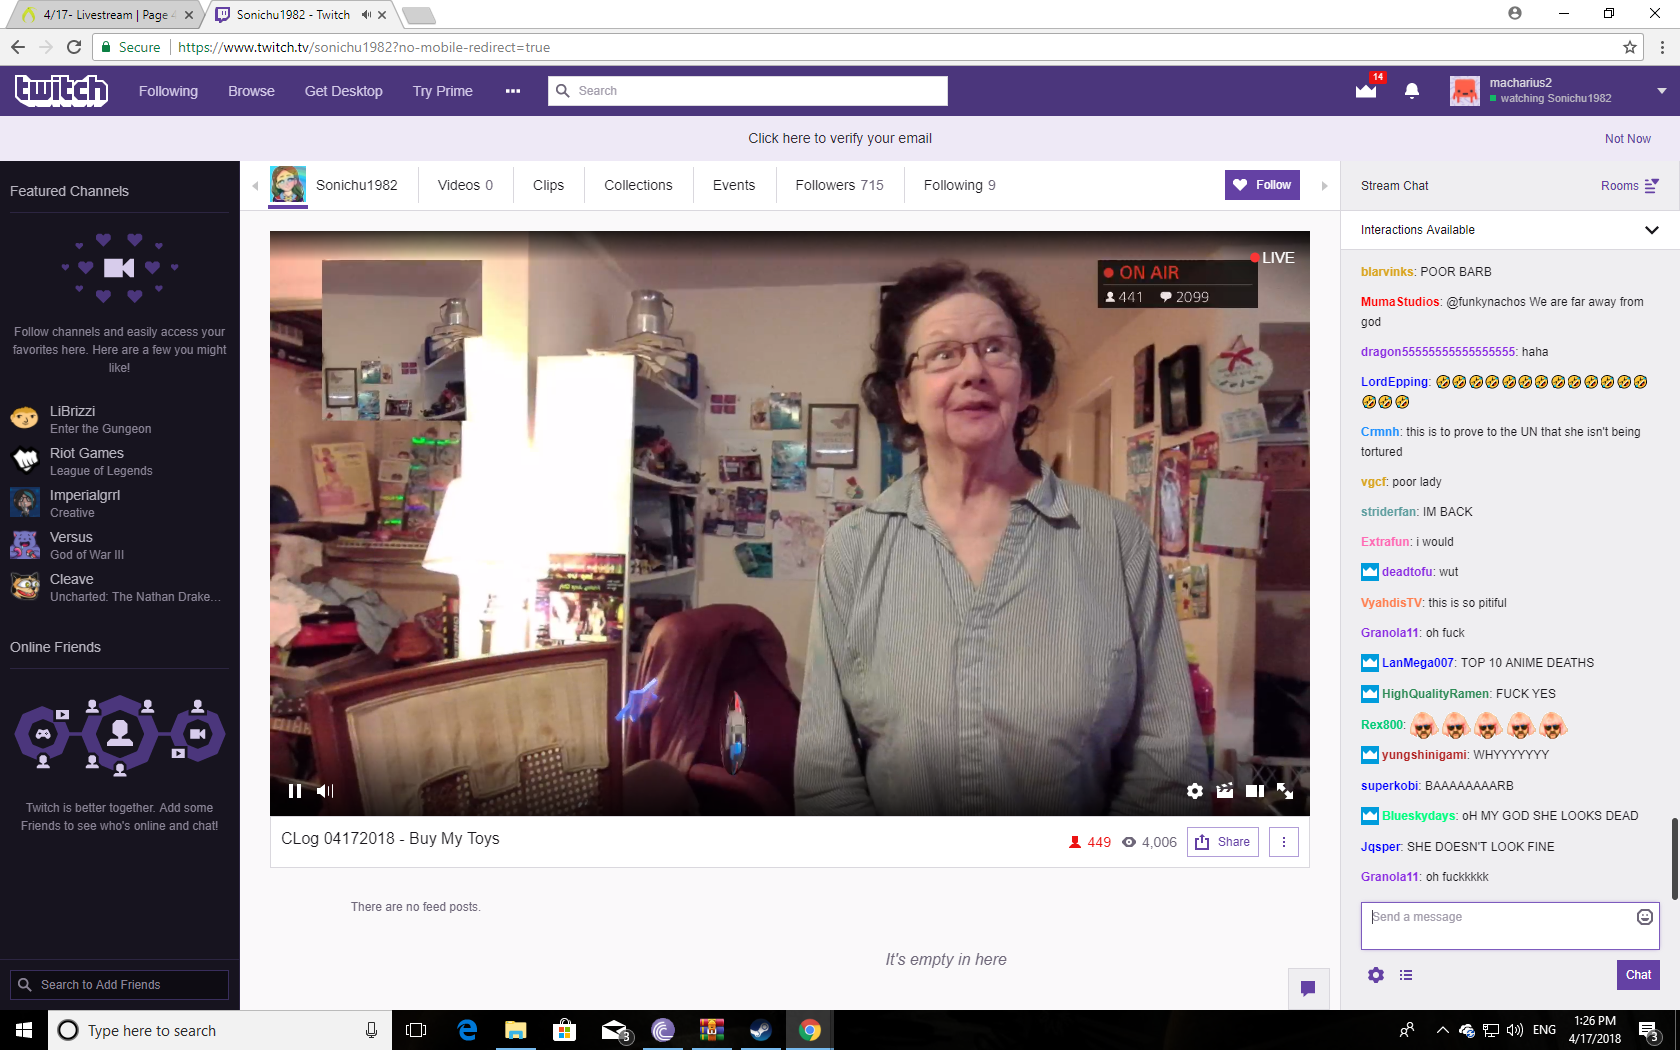This screenshot has width=1680, height=1050.
Task: Open Windows Start menu
Action: [24, 1030]
